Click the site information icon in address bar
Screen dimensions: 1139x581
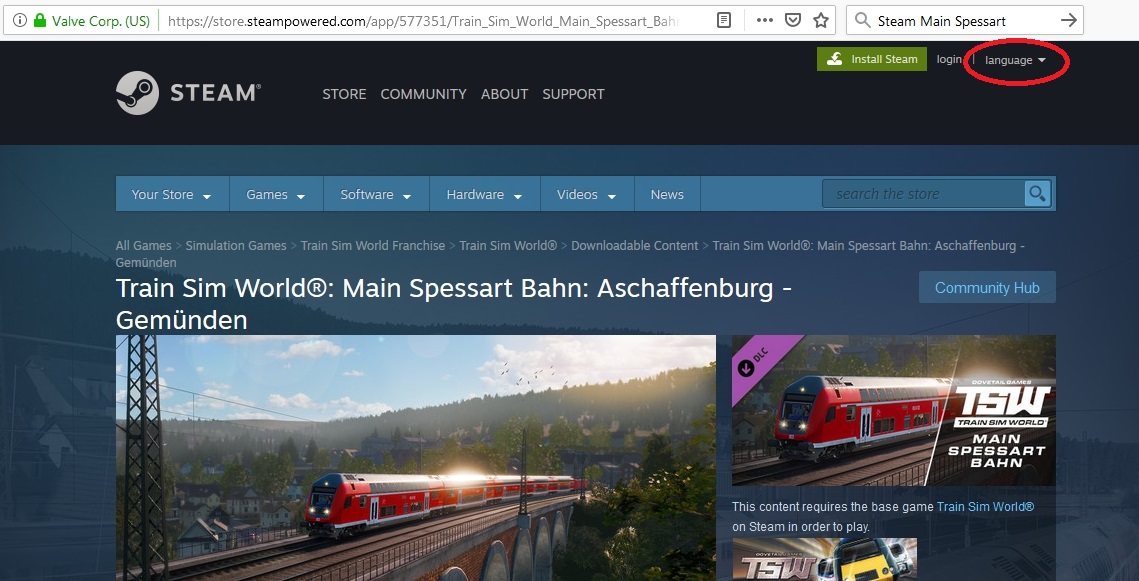20,20
